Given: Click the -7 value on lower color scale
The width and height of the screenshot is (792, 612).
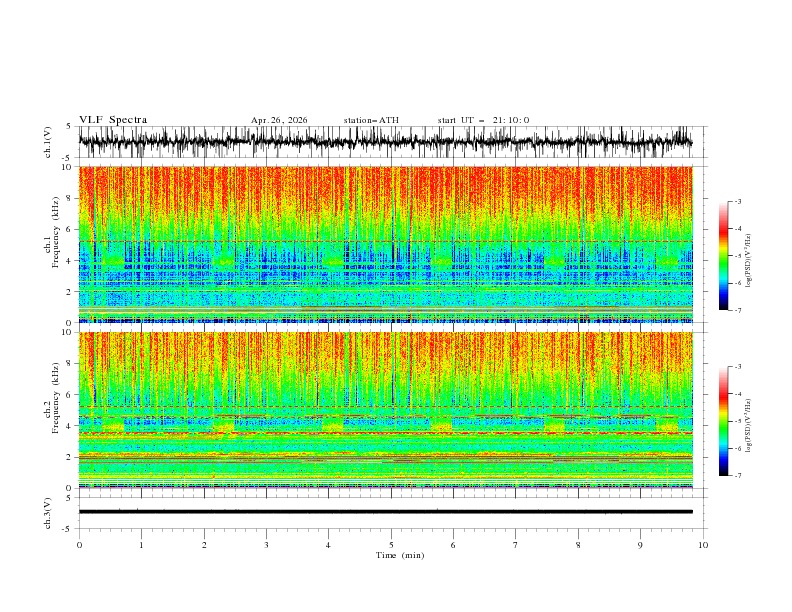Looking at the screenshot, I should [x=737, y=476].
